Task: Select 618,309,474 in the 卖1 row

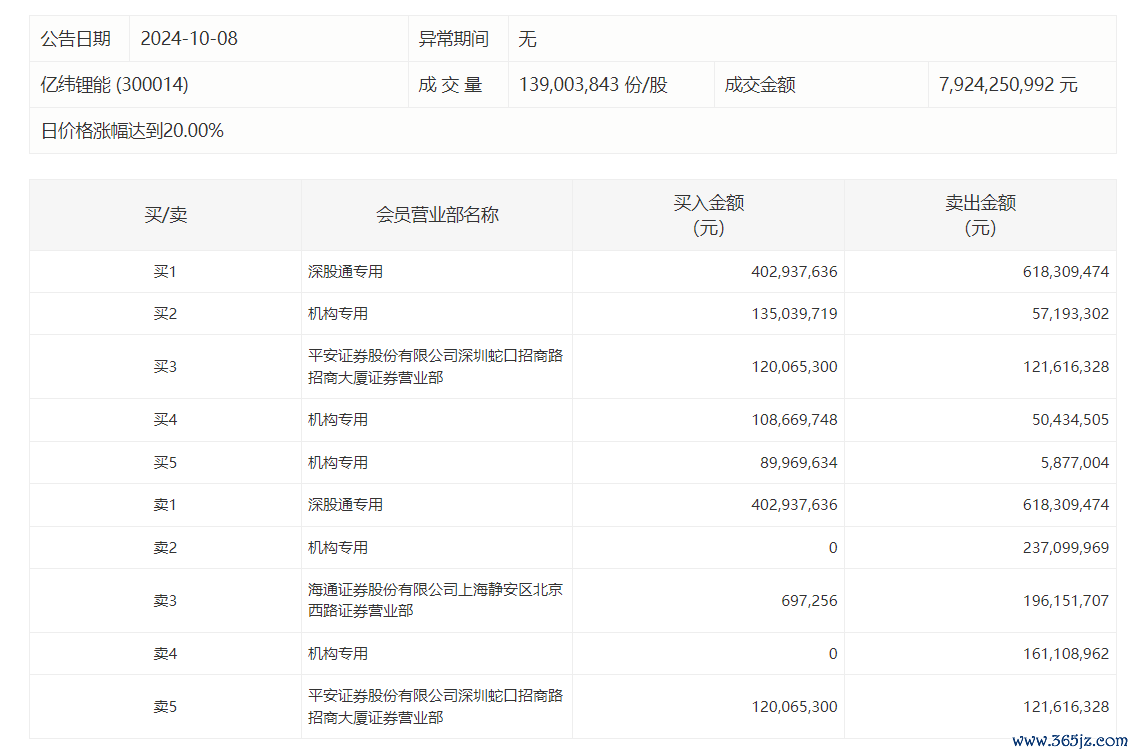Action: pos(1066,505)
